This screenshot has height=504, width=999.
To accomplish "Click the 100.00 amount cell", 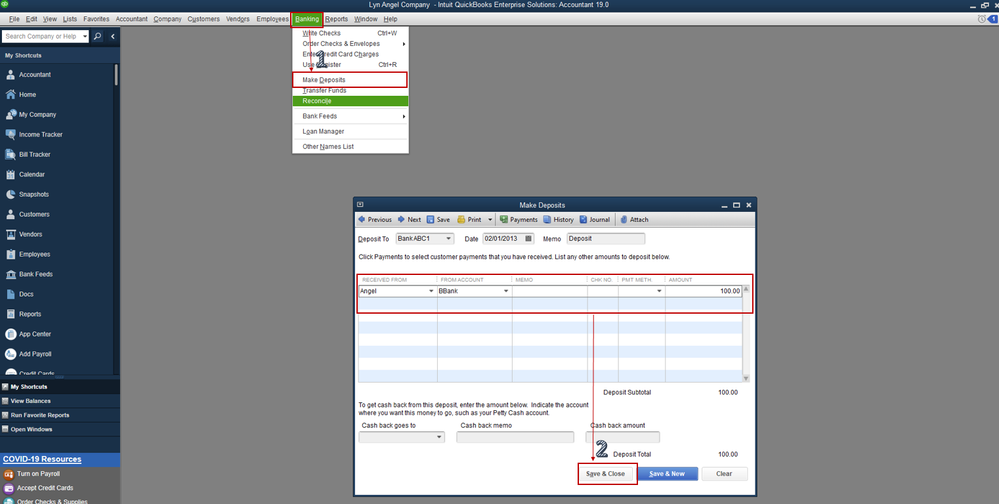I will (x=703, y=291).
